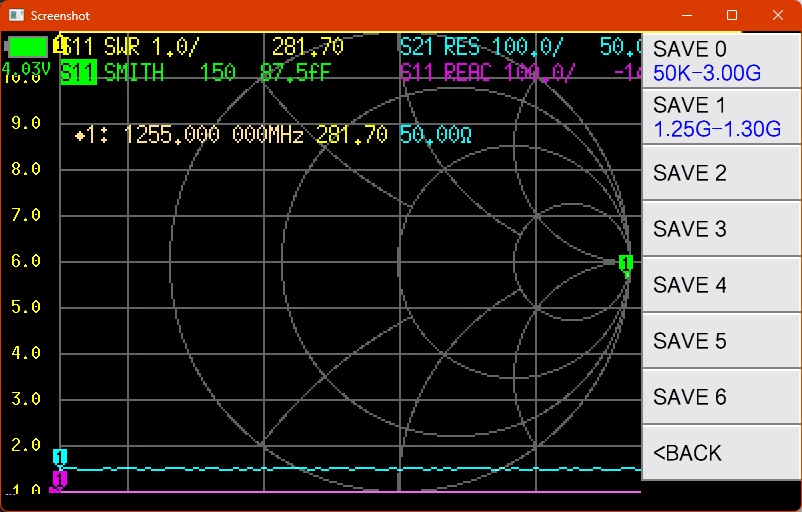
Task: Click the app icon in the title bar
Action: [15, 16]
